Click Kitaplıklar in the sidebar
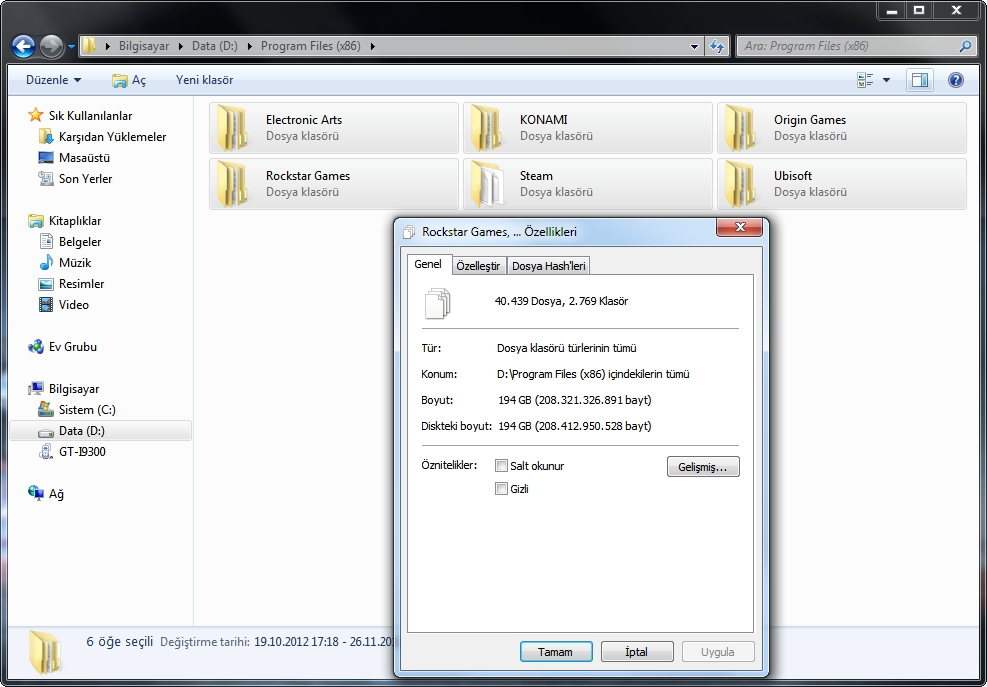The width and height of the screenshot is (987, 687). pos(75,221)
